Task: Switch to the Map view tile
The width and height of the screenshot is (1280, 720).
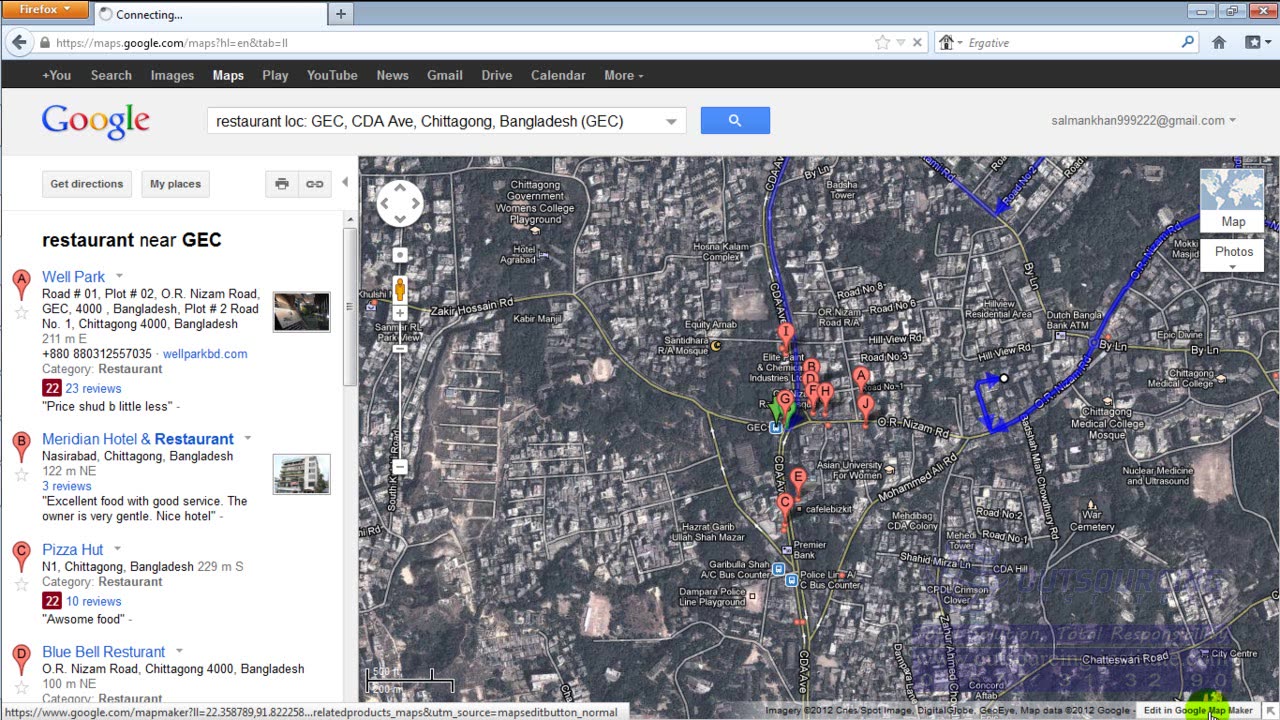Action: point(1232,202)
